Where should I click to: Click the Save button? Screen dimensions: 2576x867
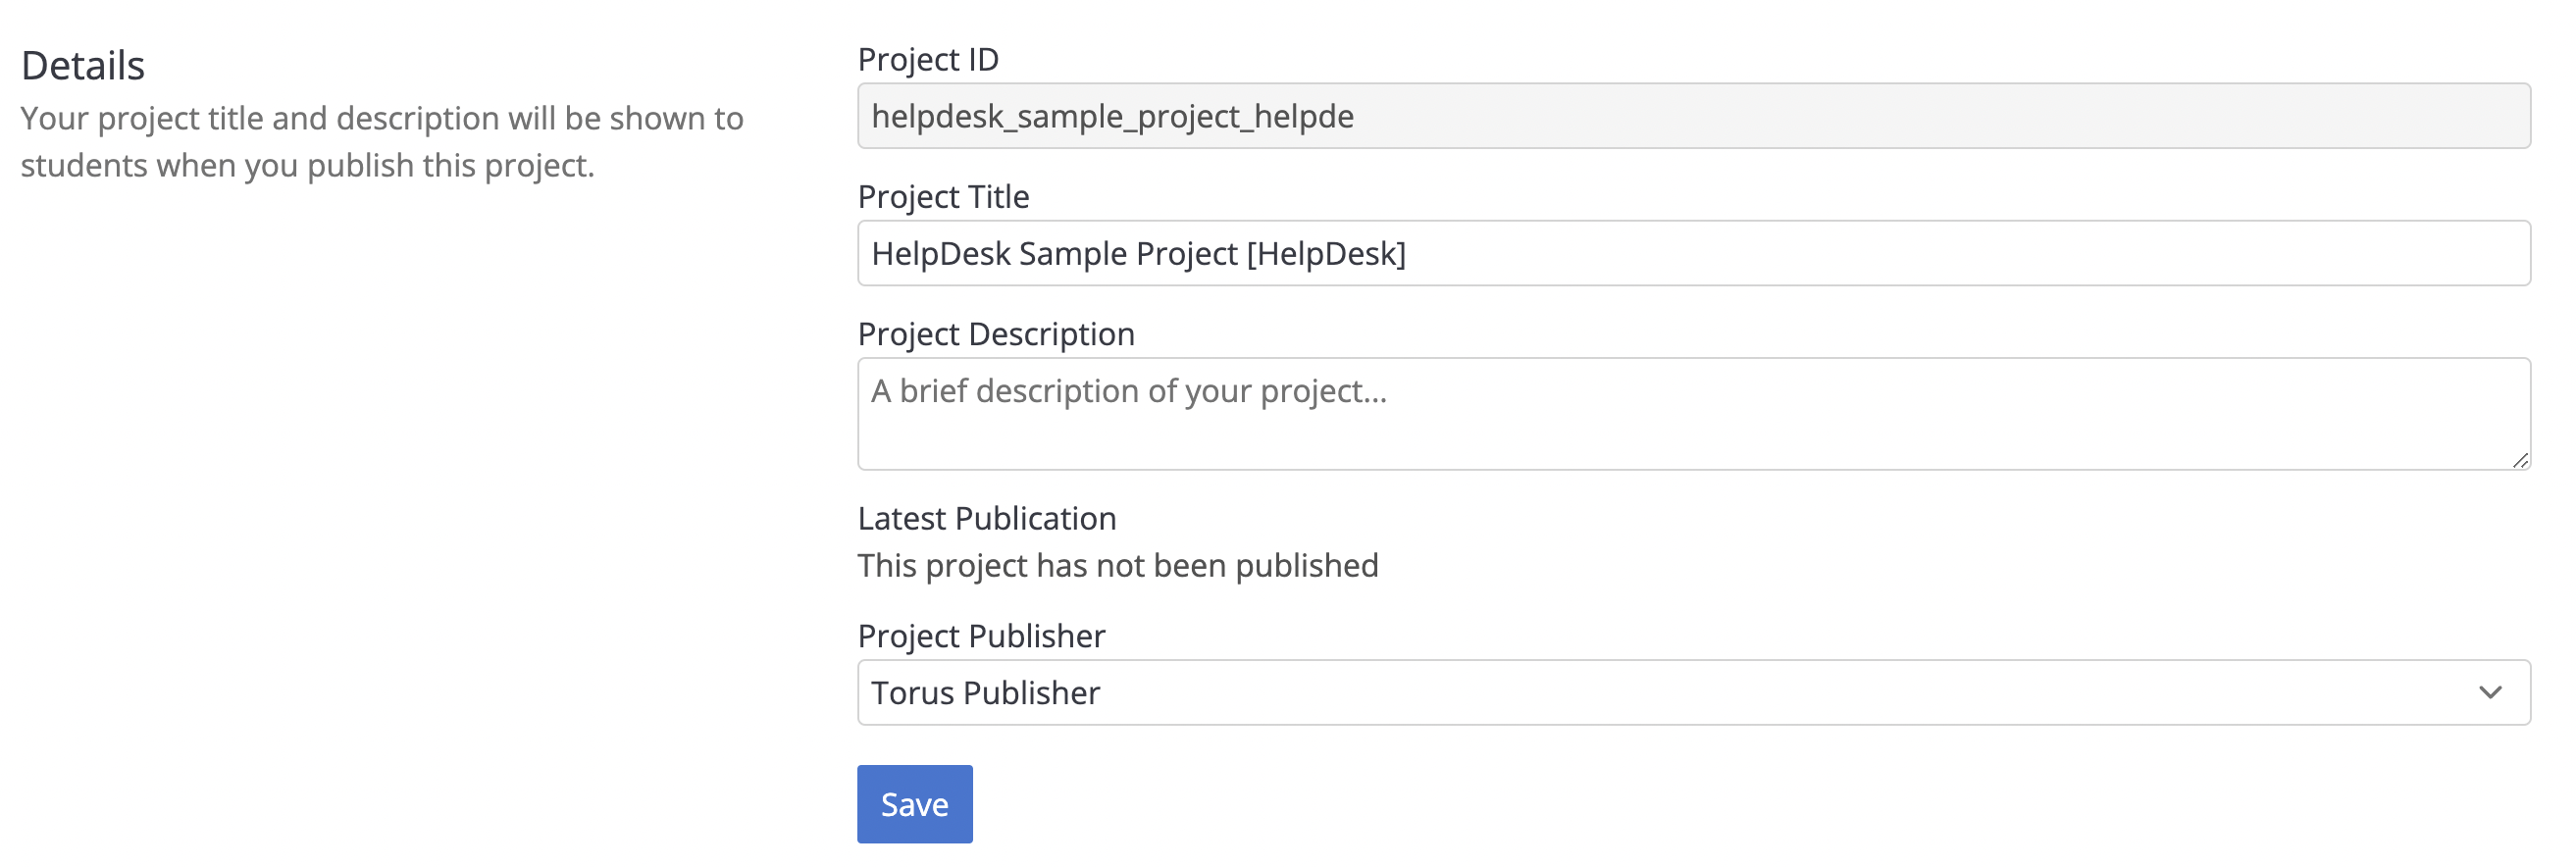914,804
